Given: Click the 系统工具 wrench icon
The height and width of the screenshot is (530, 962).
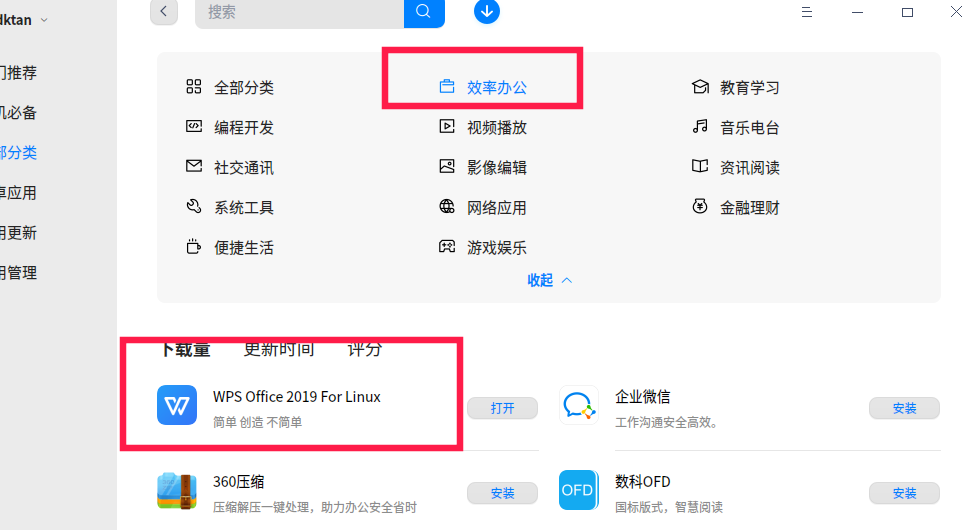Looking at the screenshot, I should (x=194, y=207).
